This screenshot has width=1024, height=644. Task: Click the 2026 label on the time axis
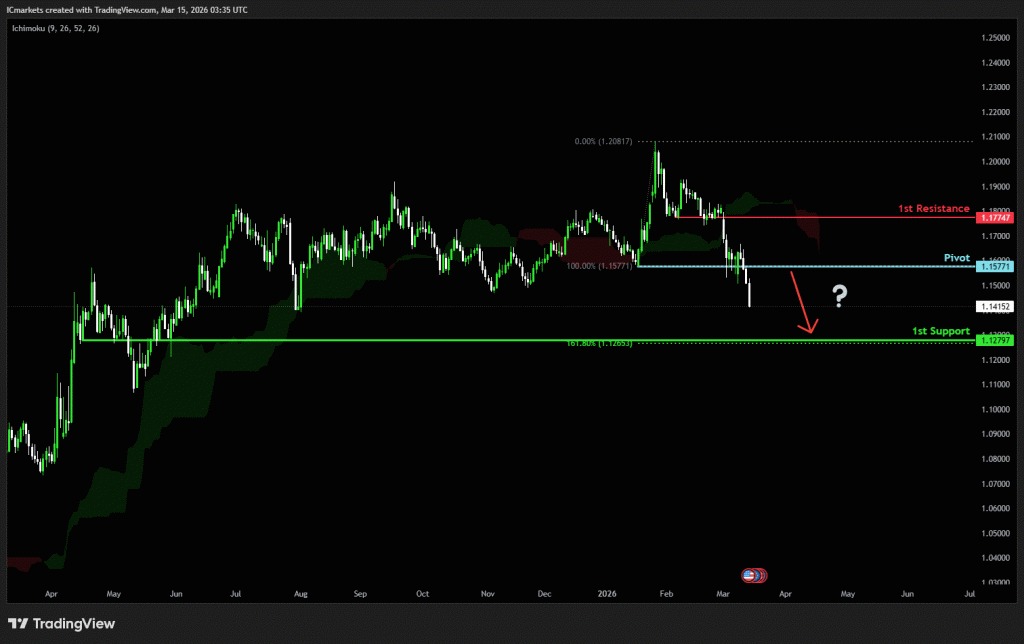tap(608, 593)
